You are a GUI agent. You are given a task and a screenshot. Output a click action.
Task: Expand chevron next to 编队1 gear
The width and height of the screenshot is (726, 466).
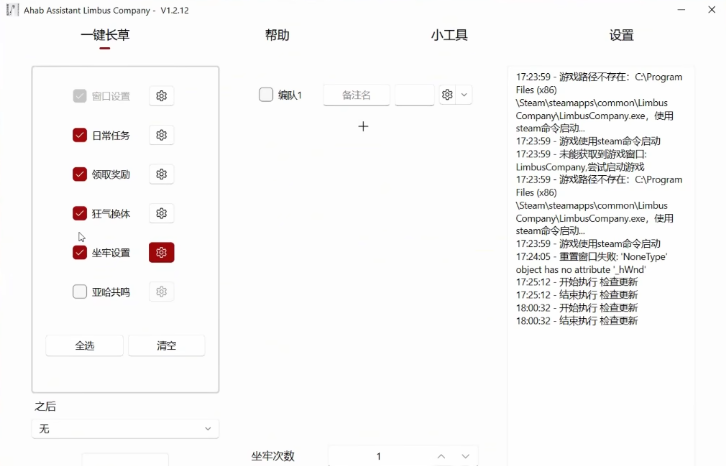pyautogui.click(x=464, y=95)
